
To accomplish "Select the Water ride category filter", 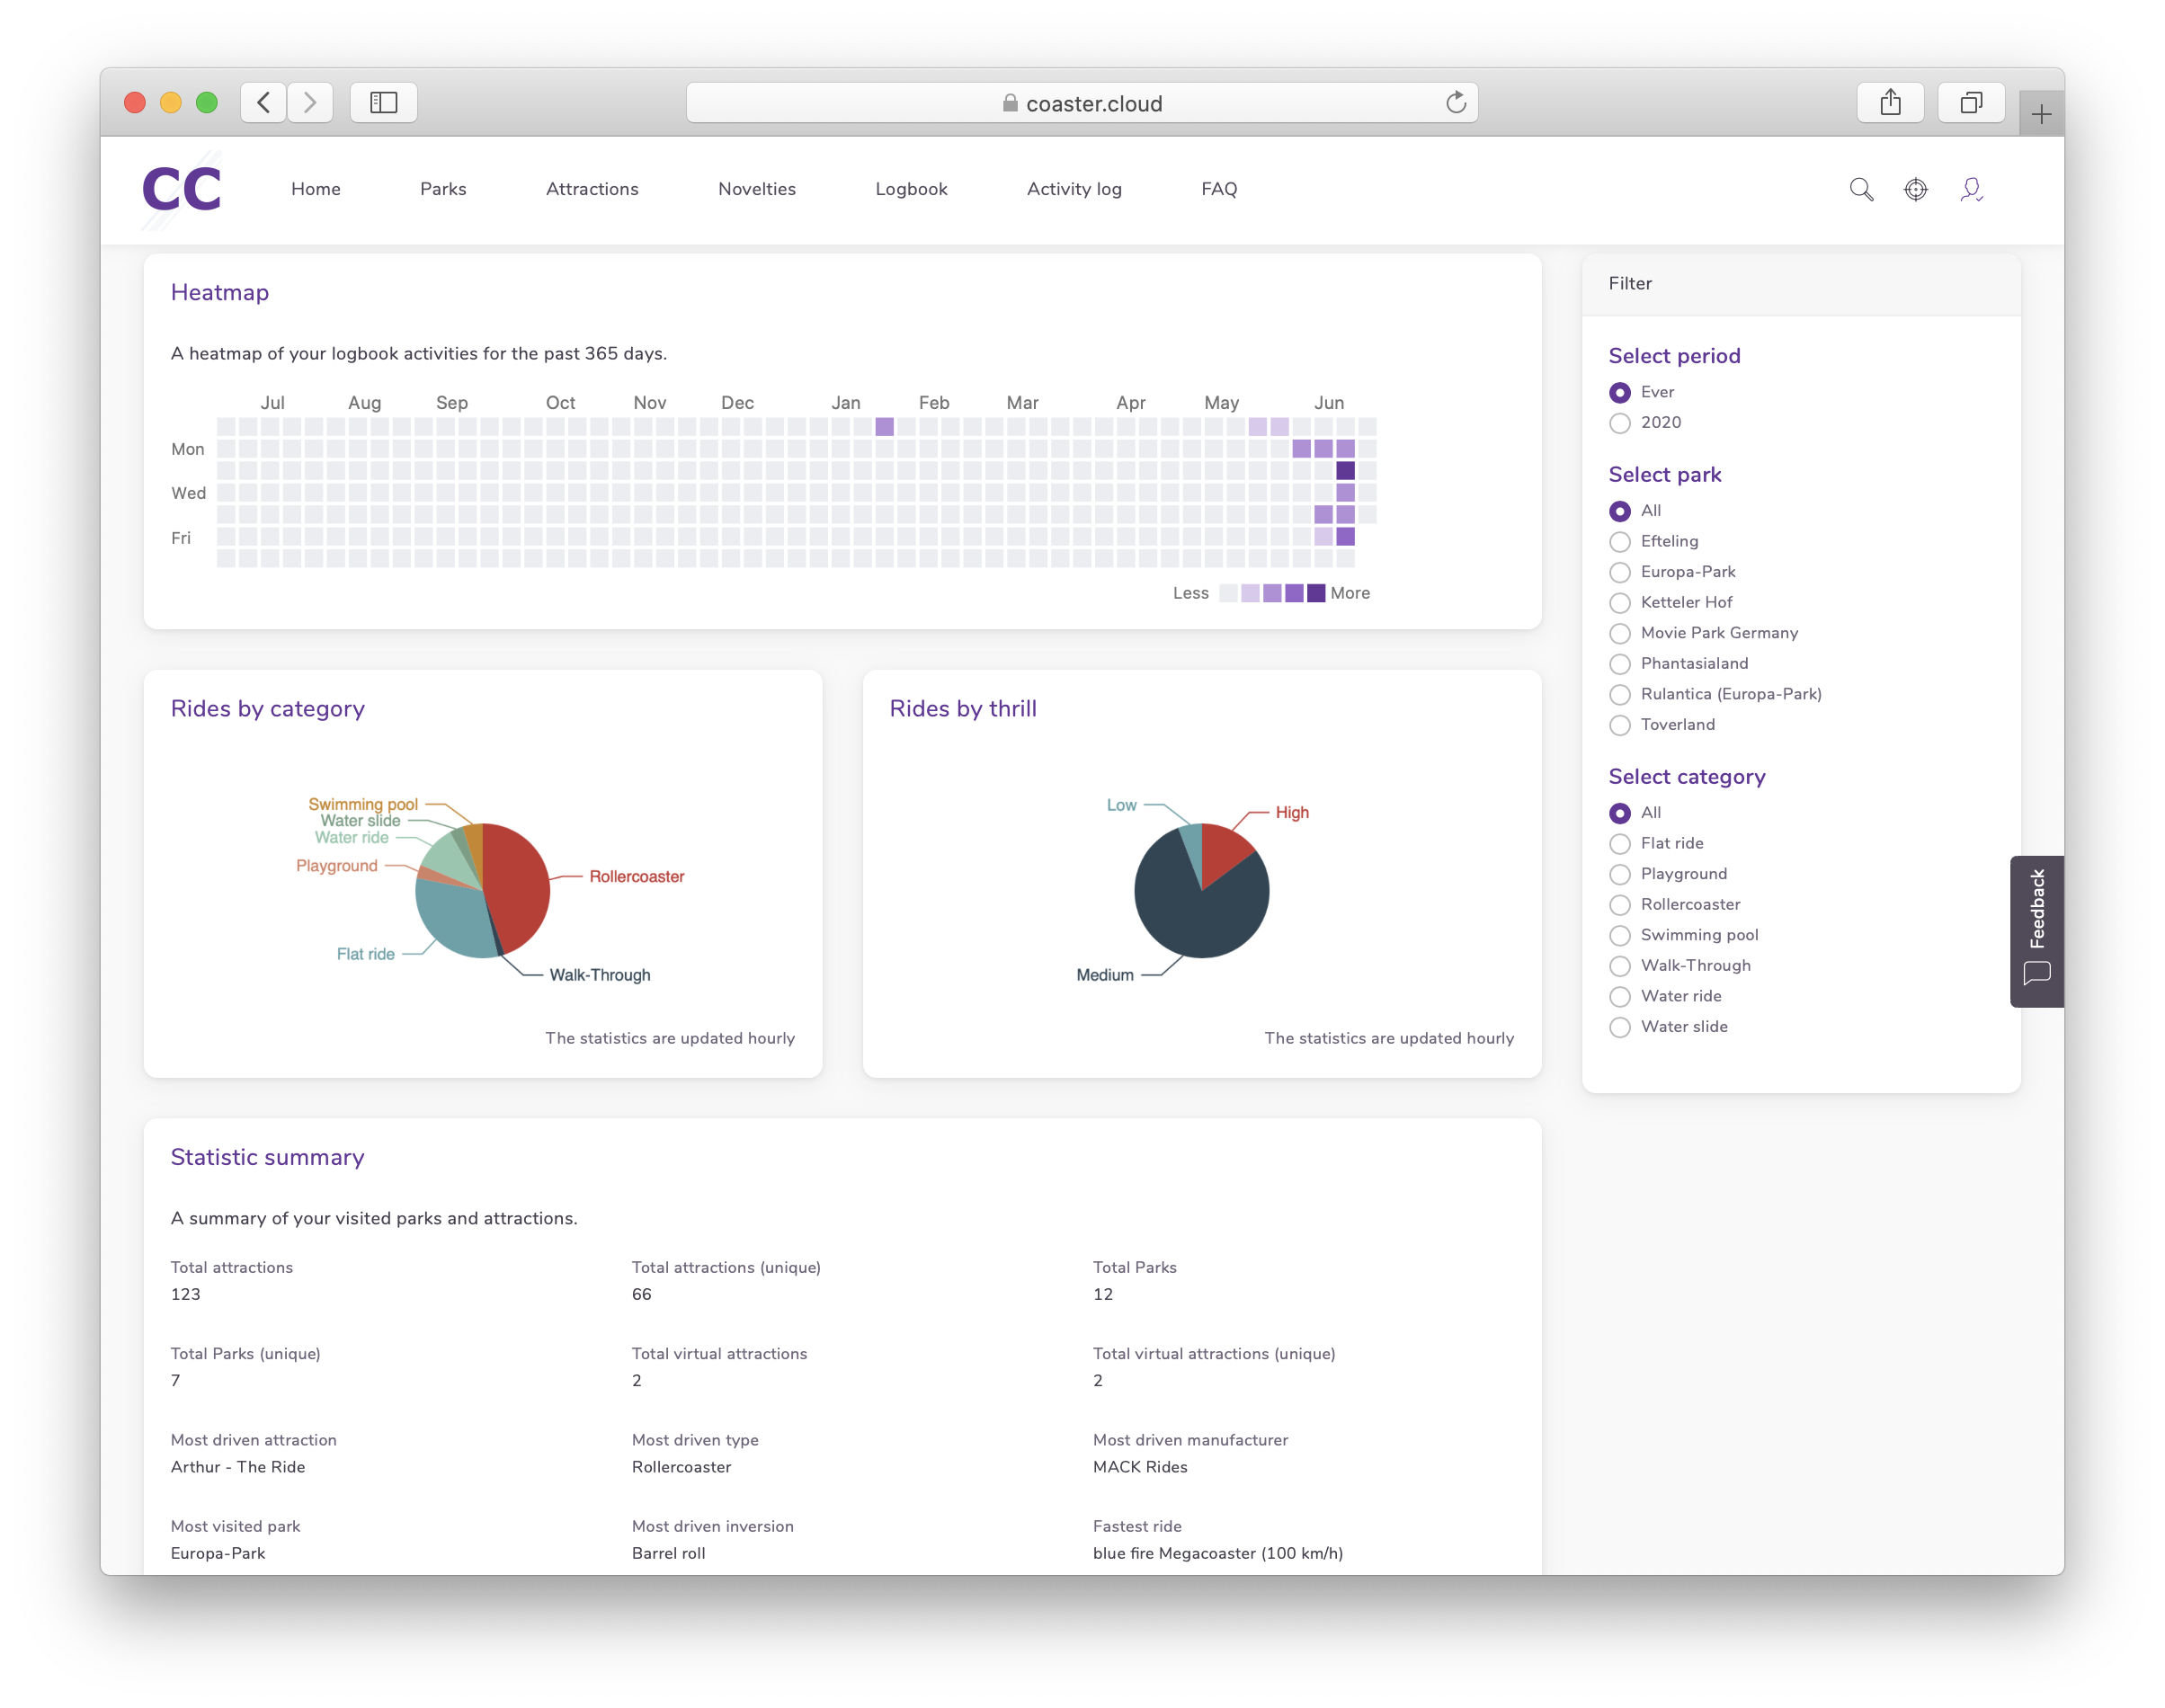I will pyautogui.click(x=1619, y=997).
